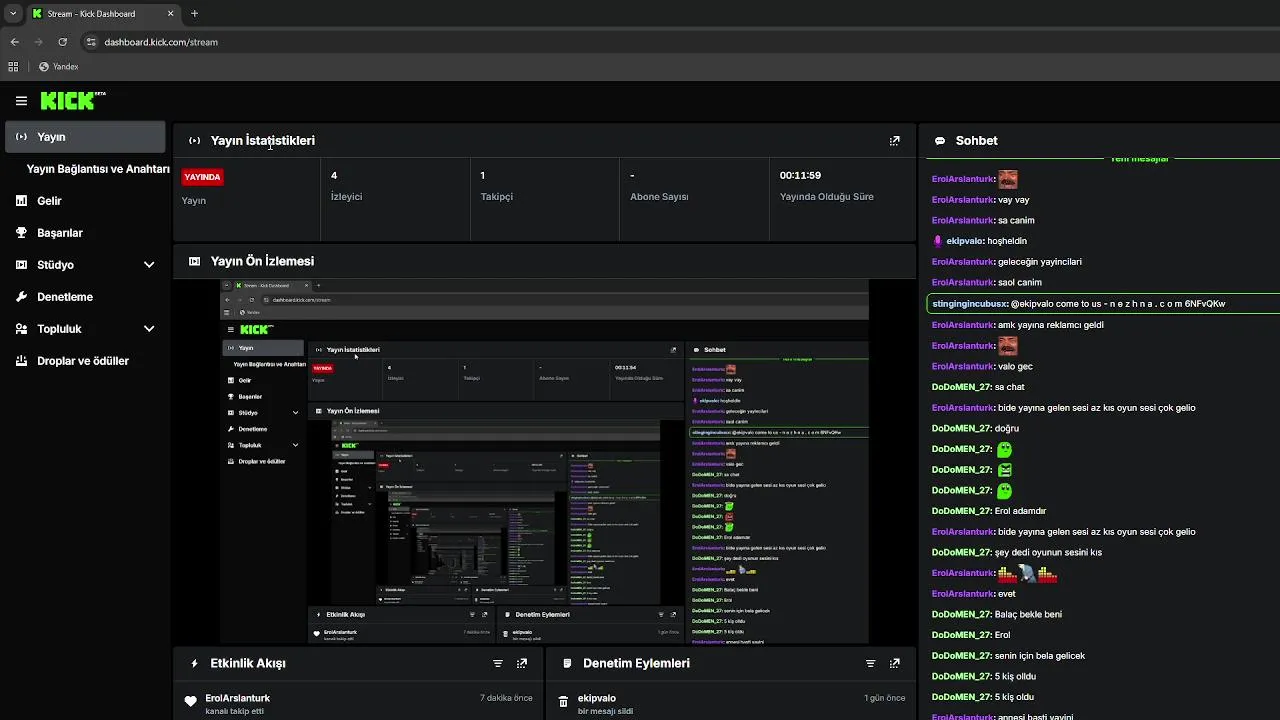
Task: Open a new browser tab
Action: click(194, 14)
